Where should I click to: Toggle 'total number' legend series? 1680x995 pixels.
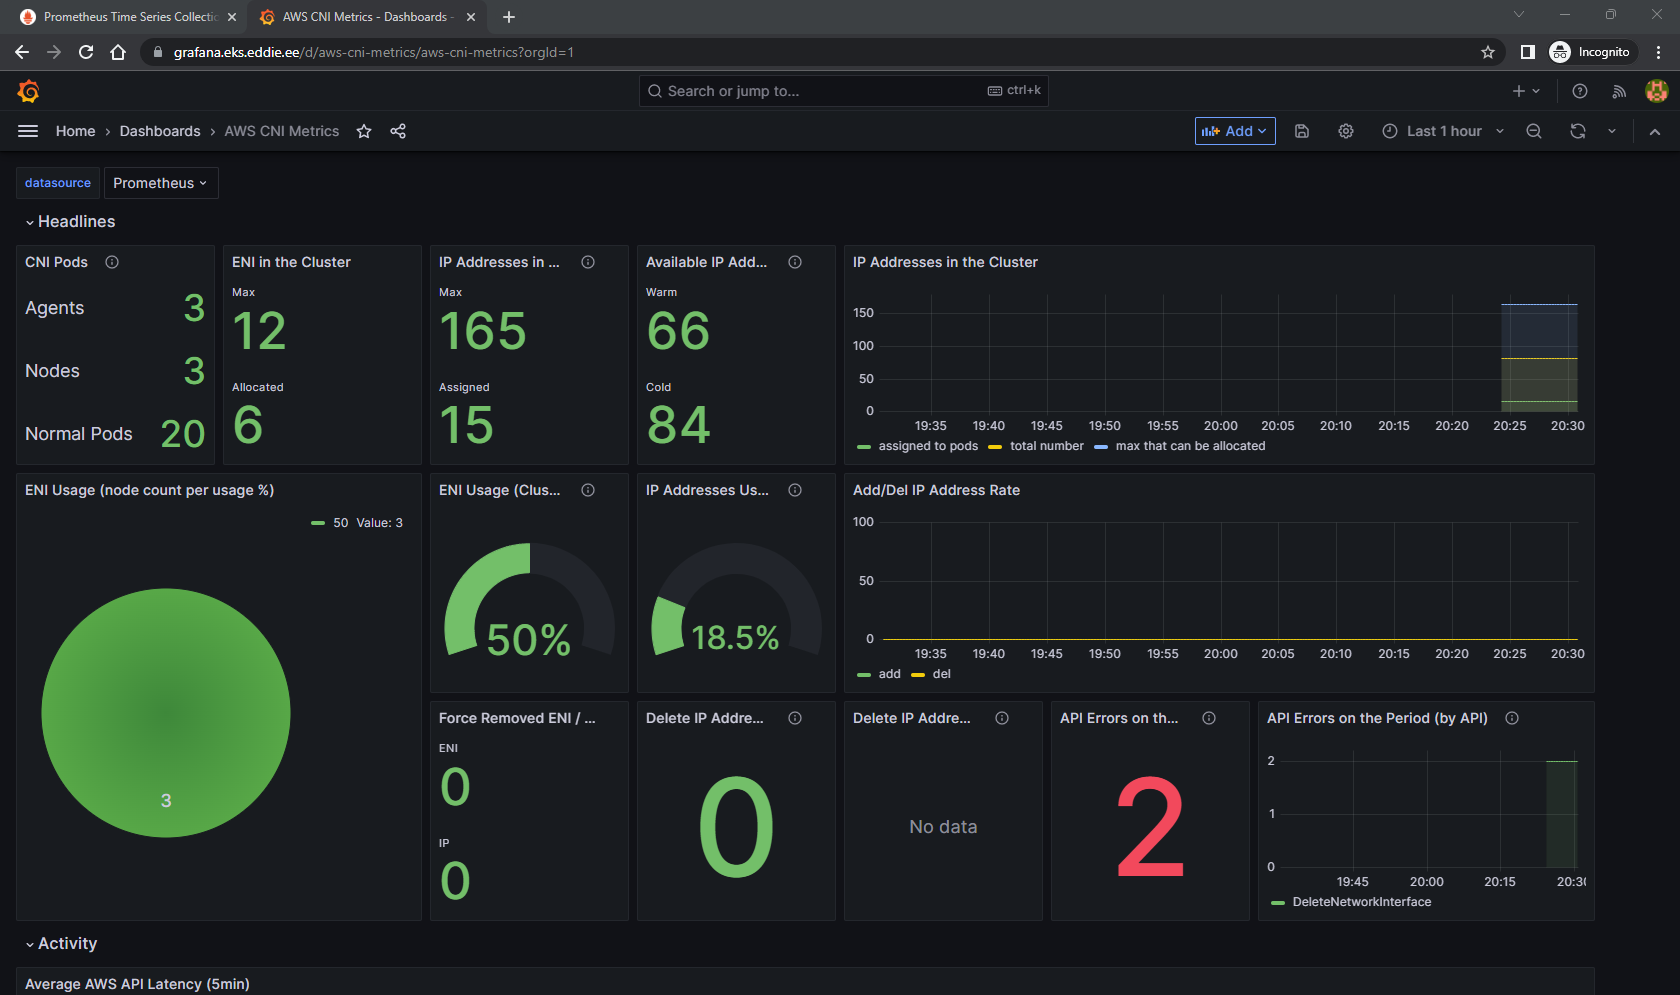(1046, 446)
